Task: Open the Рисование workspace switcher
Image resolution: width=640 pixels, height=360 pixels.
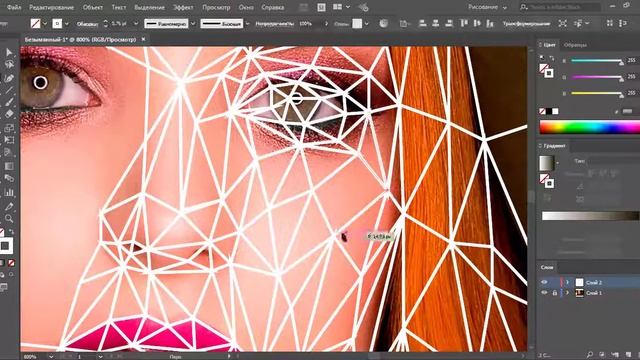Action: click(487, 7)
